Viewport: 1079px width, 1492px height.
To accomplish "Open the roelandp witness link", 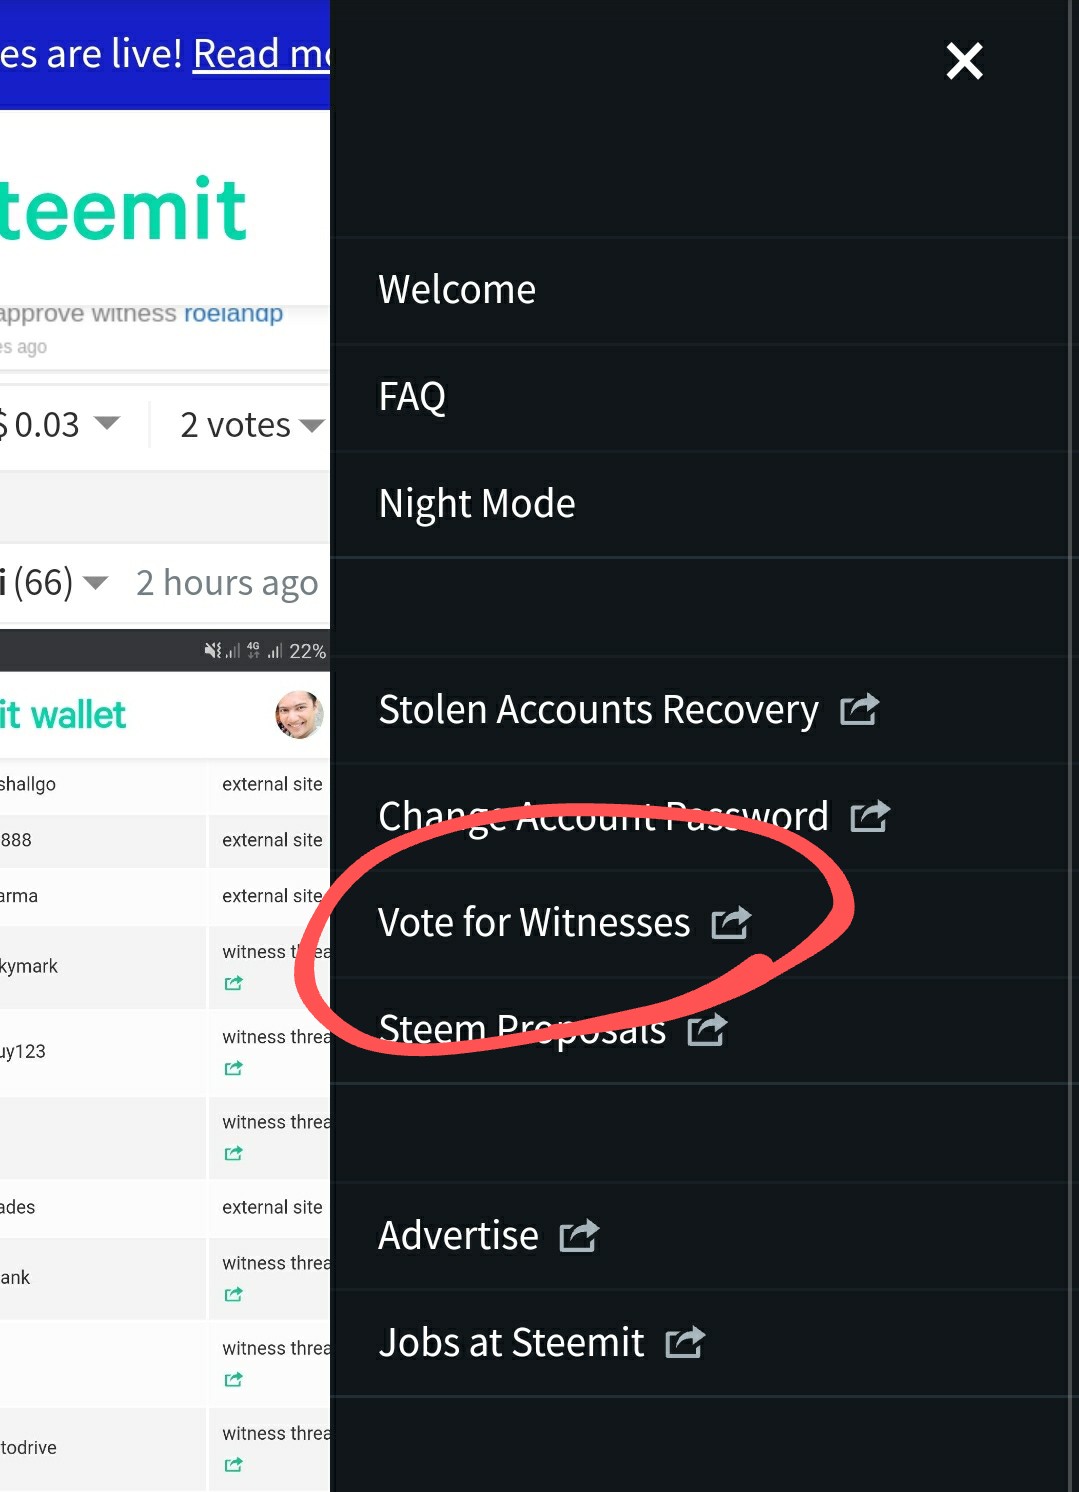I will (233, 313).
